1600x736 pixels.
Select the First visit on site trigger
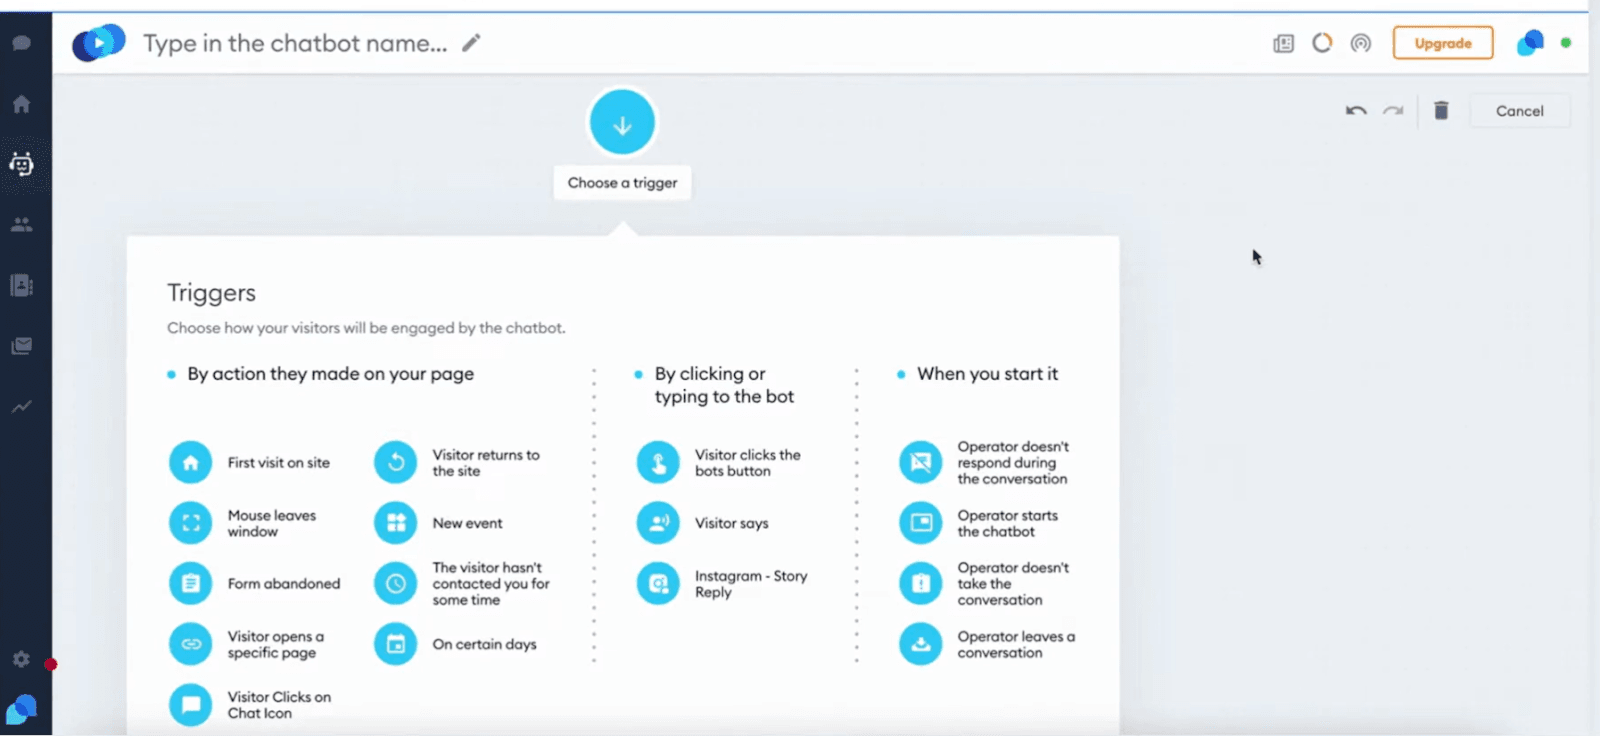pos(190,463)
